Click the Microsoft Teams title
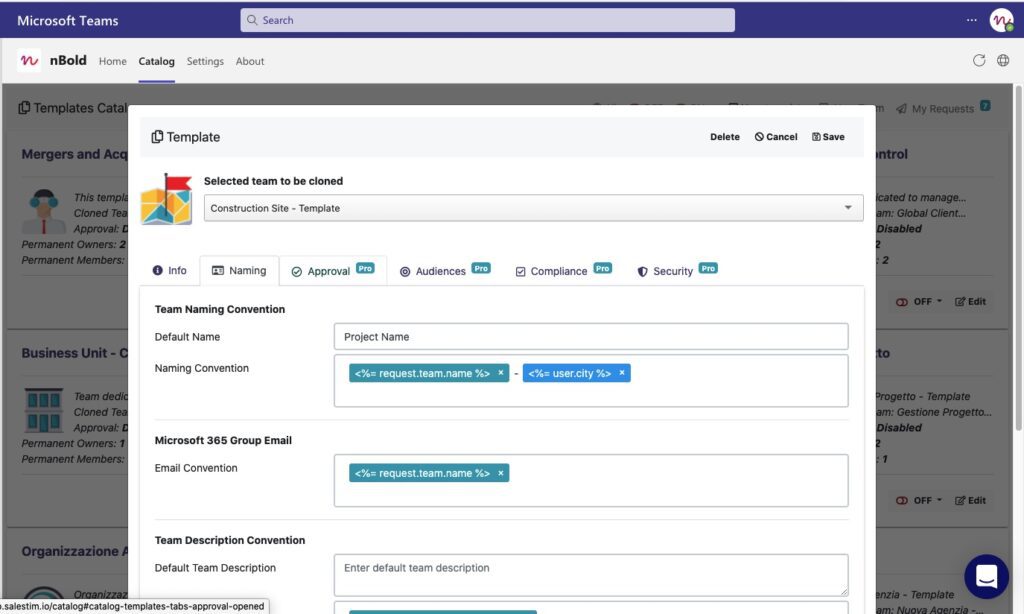 (68, 20)
